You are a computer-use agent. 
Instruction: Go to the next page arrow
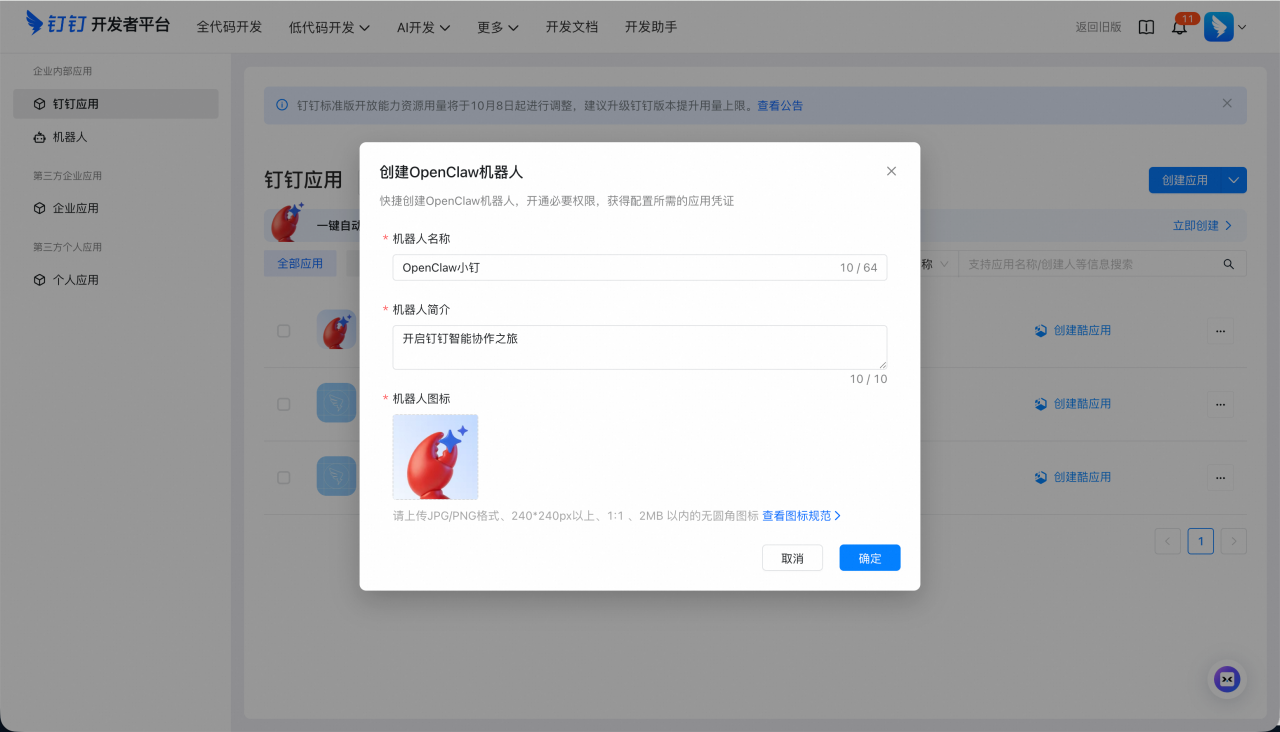(x=1234, y=541)
